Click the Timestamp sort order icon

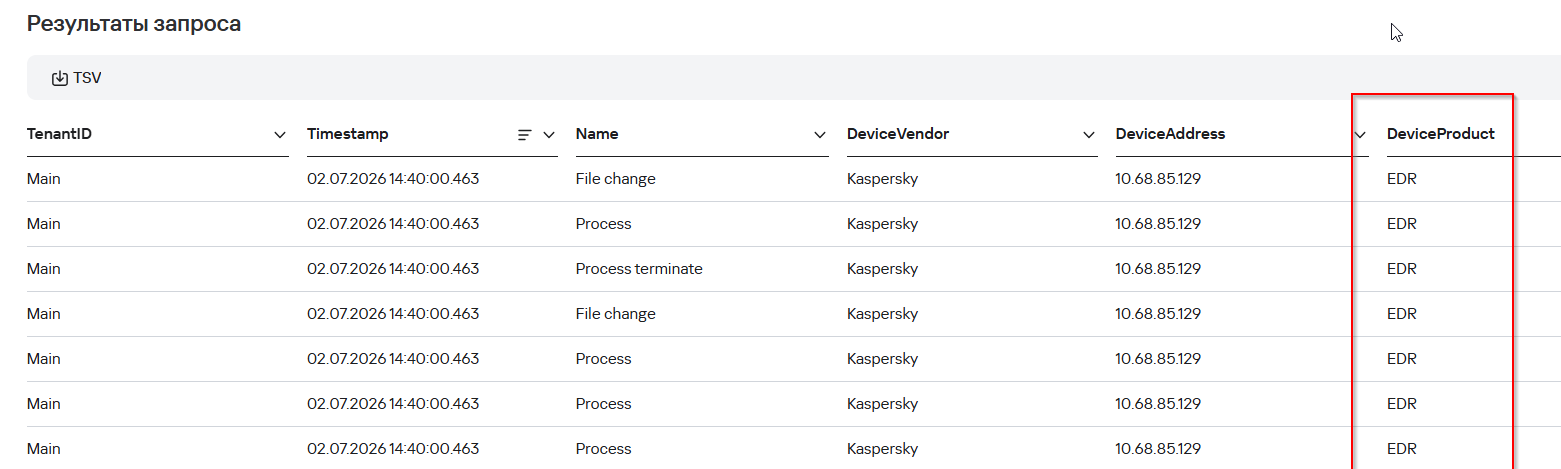[x=524, y=135]
